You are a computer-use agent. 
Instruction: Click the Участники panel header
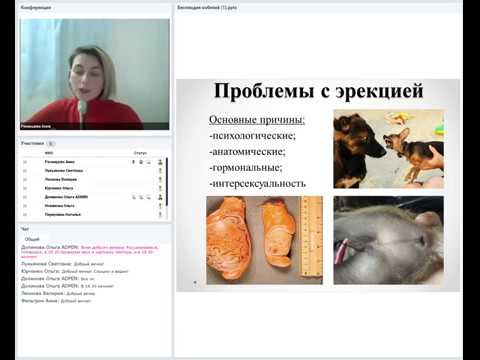pyautogui.click(x=32, y=143)
